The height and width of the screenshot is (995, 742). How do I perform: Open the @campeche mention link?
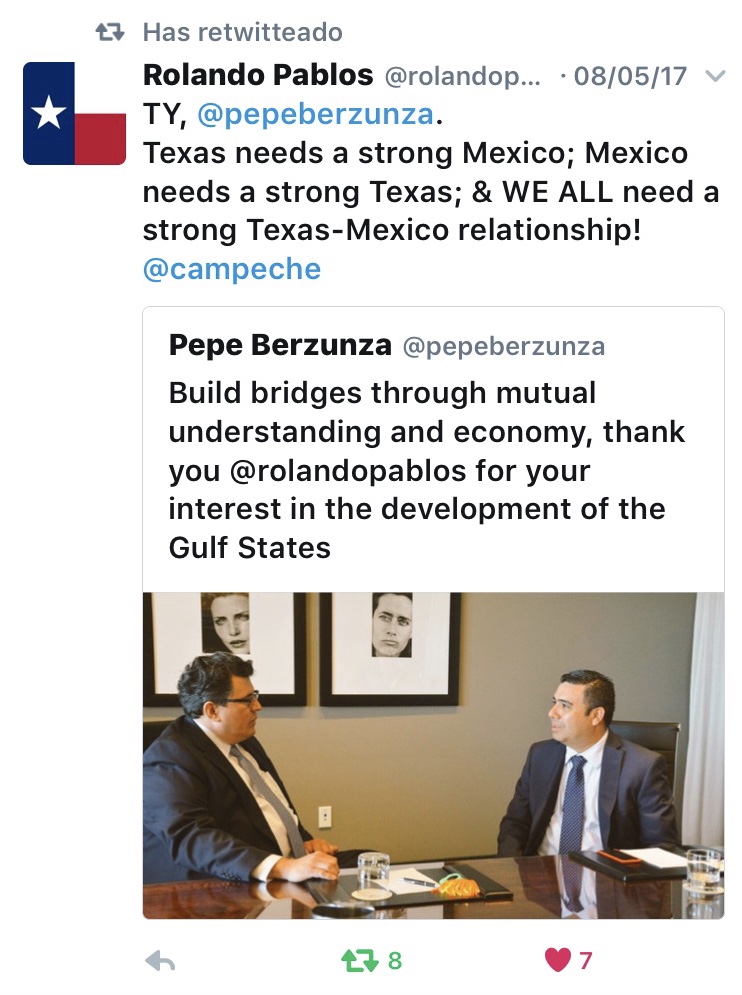tap(232, 269)
